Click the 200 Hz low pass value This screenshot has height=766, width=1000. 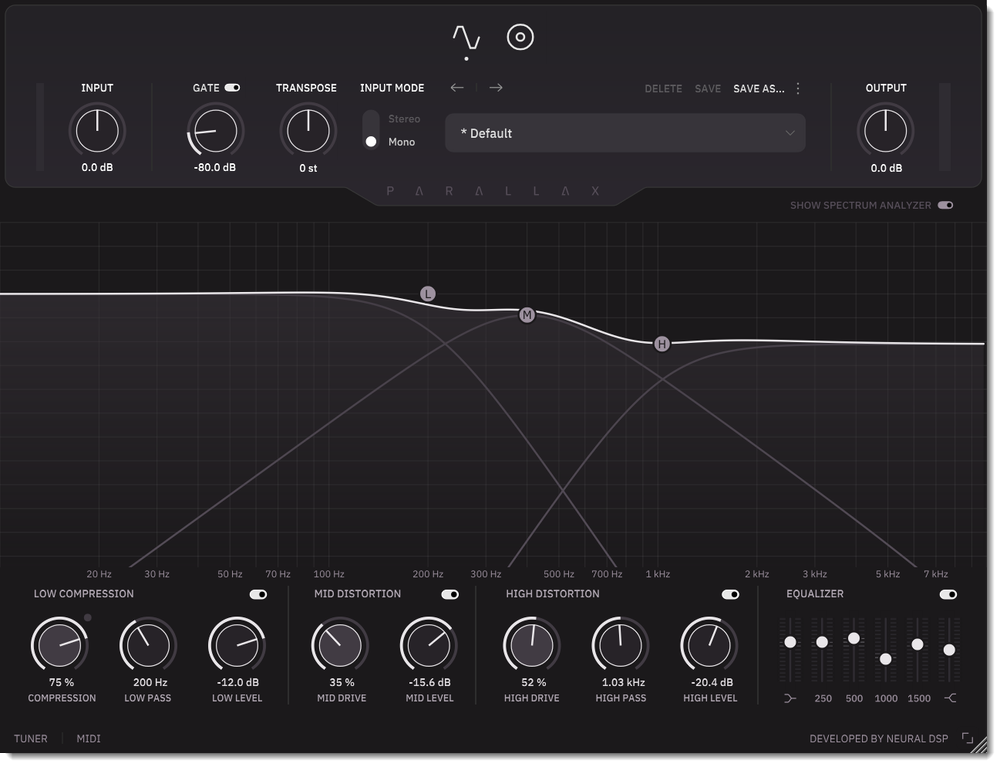pos(150,682)
